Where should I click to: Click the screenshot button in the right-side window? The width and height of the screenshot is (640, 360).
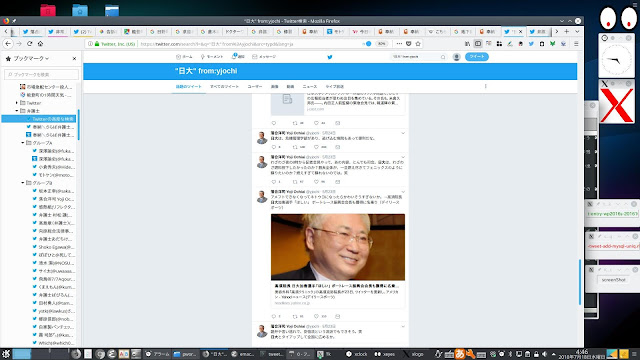point(613,280)
